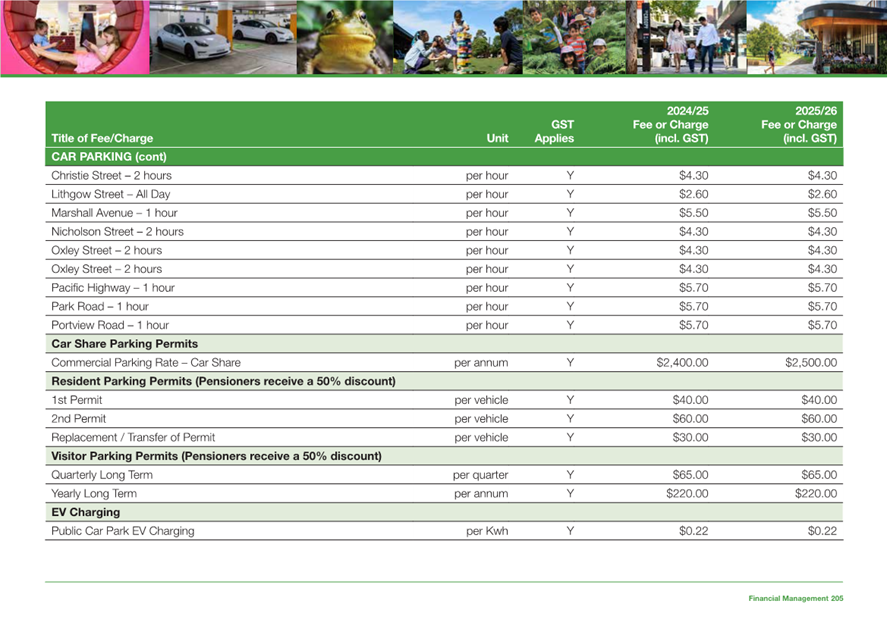The width and height of the screenshot is (887, 626).
Task: Select the 'per Kwh' unit cell
Action: [x=487, y=531]
